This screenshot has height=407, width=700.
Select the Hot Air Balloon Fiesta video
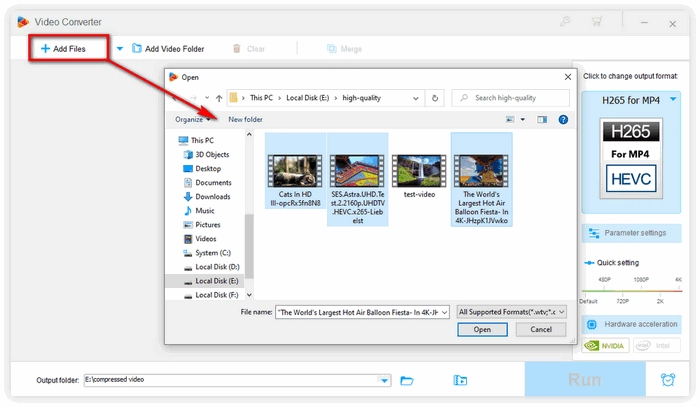click(x=481, y=179)
